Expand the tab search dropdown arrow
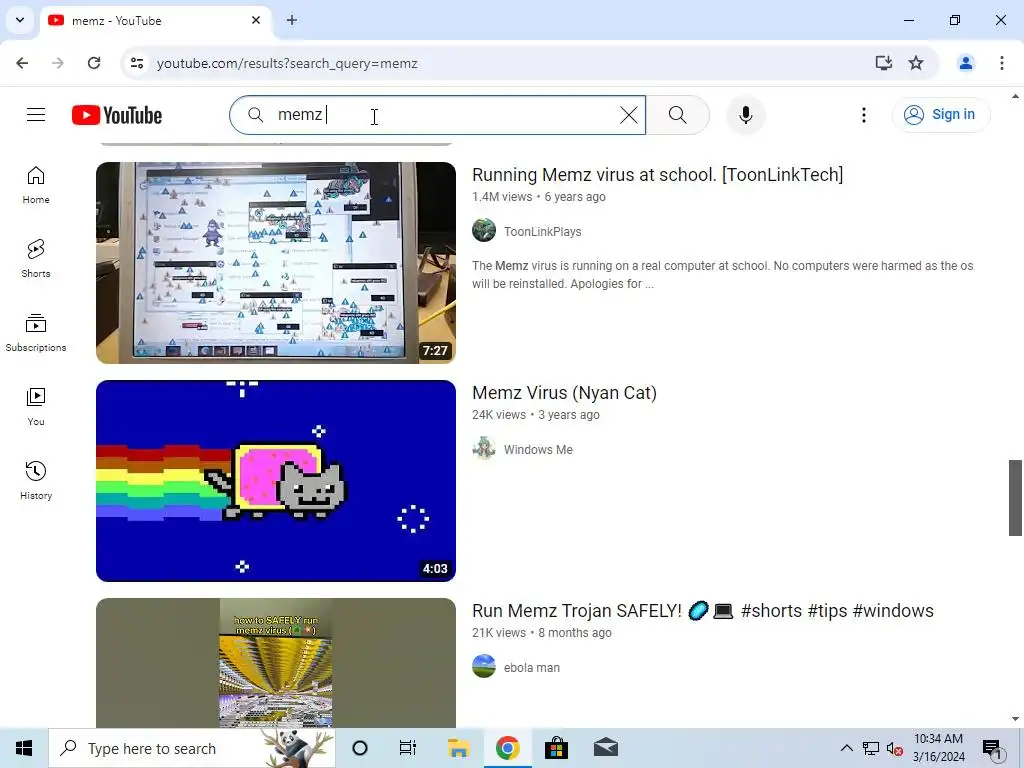This screenshot has height=768, width=1024. pyautogui.click(x=20, y=20)
